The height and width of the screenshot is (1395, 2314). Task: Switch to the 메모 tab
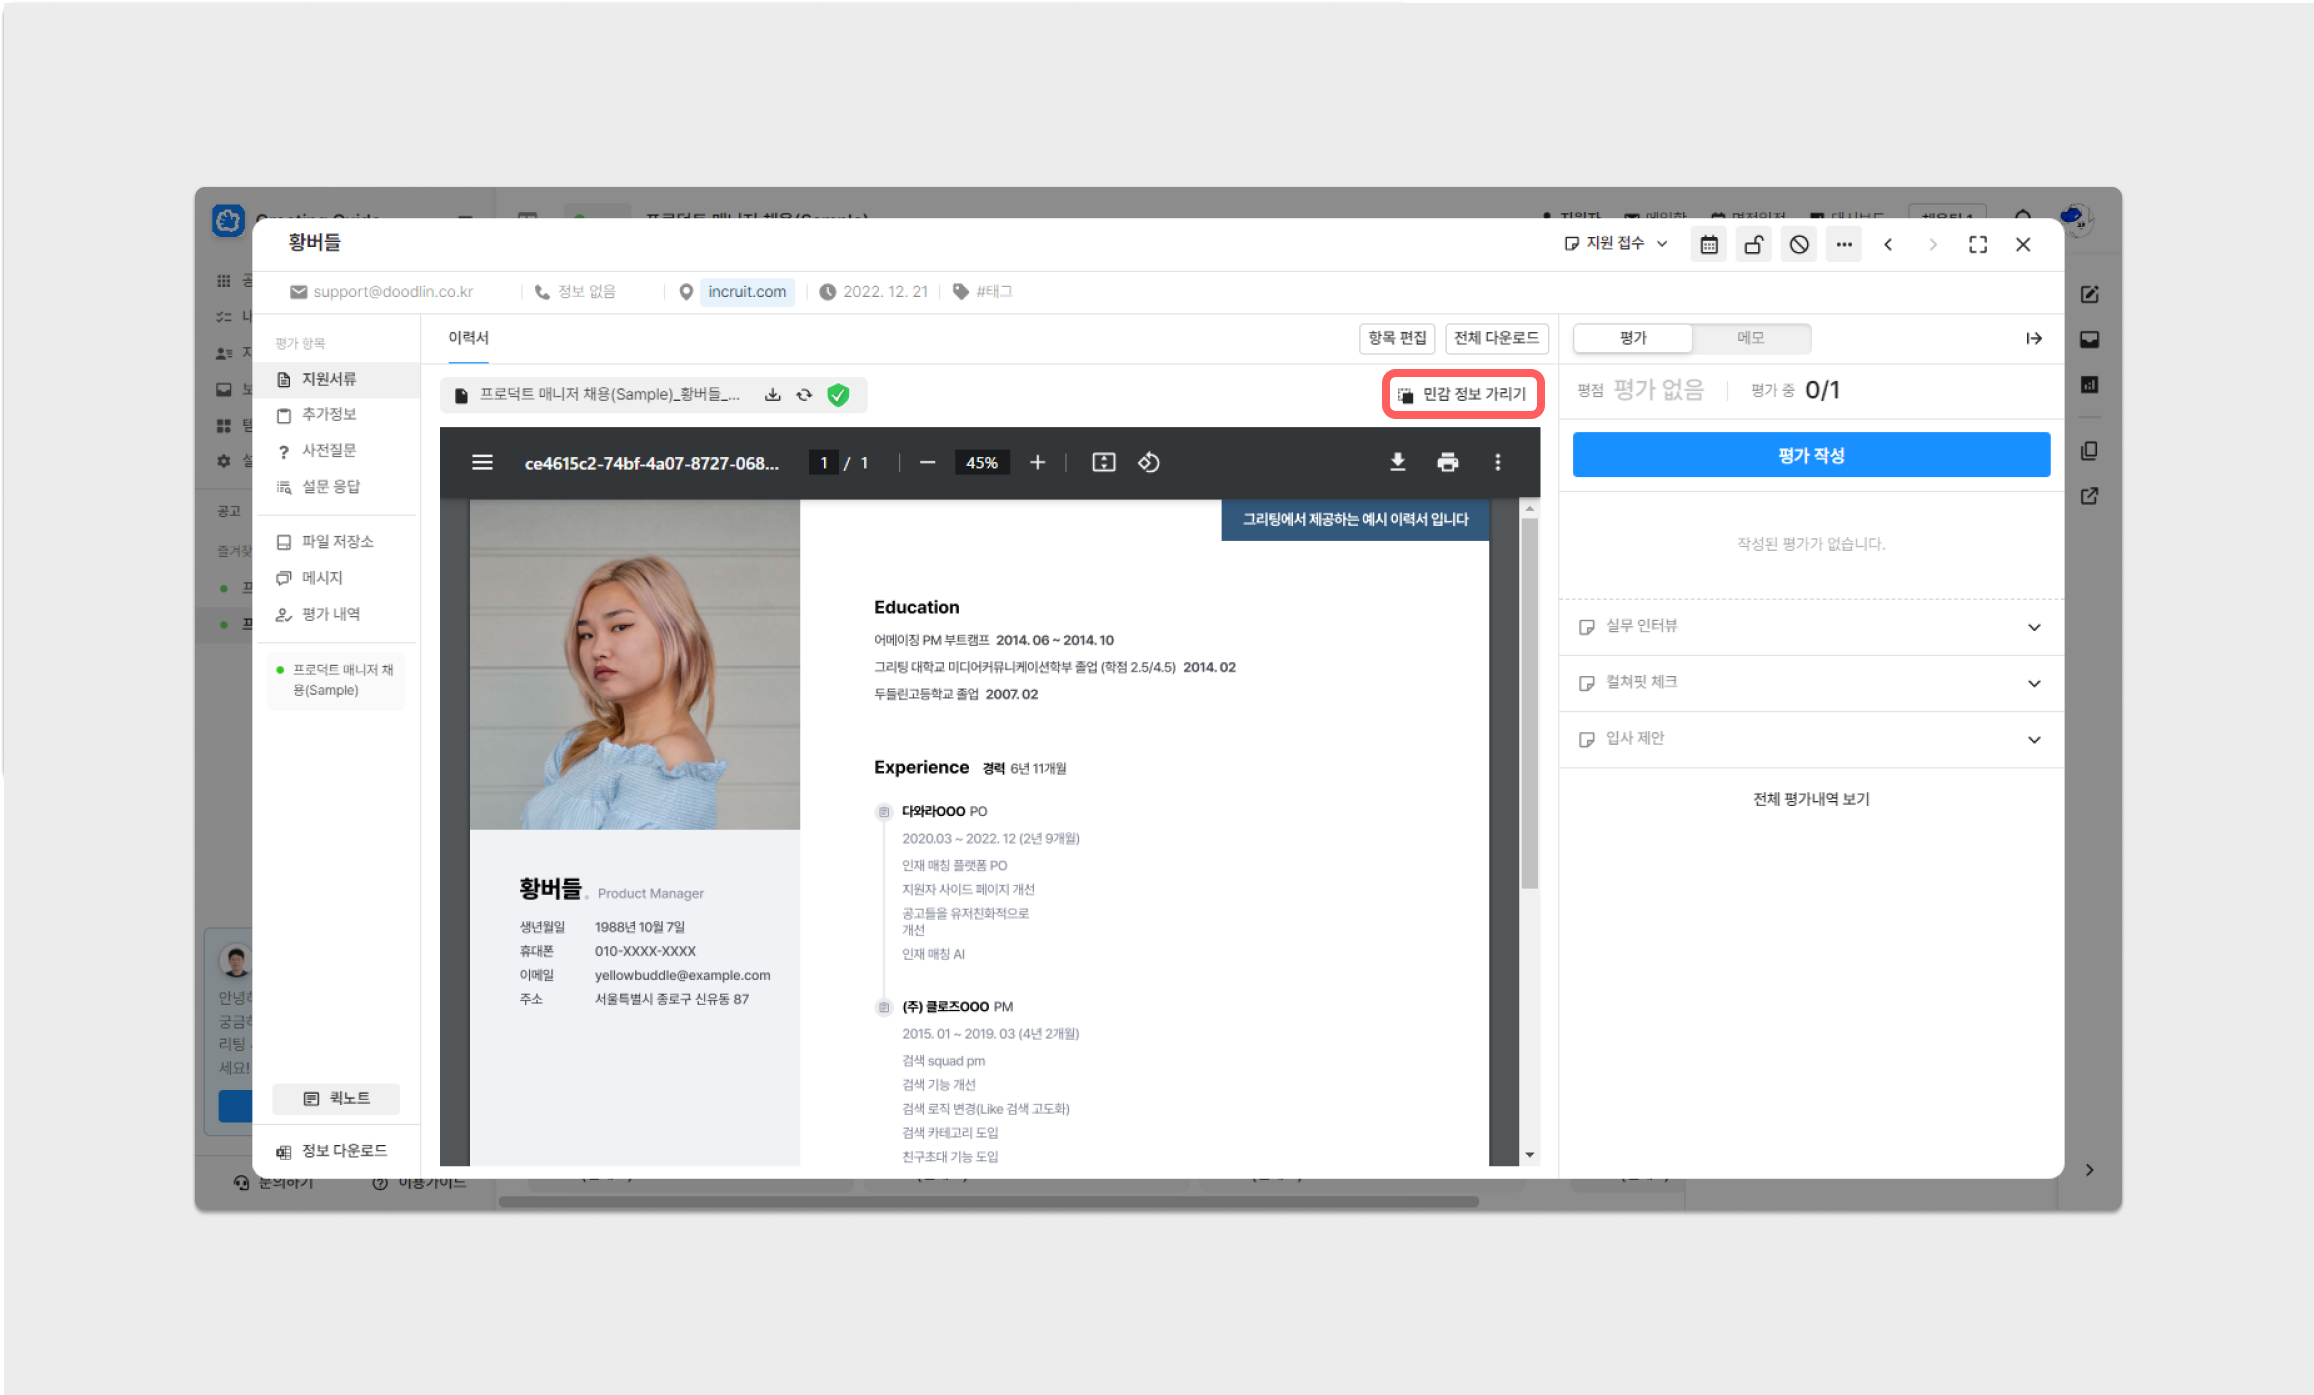(1750, 338)
